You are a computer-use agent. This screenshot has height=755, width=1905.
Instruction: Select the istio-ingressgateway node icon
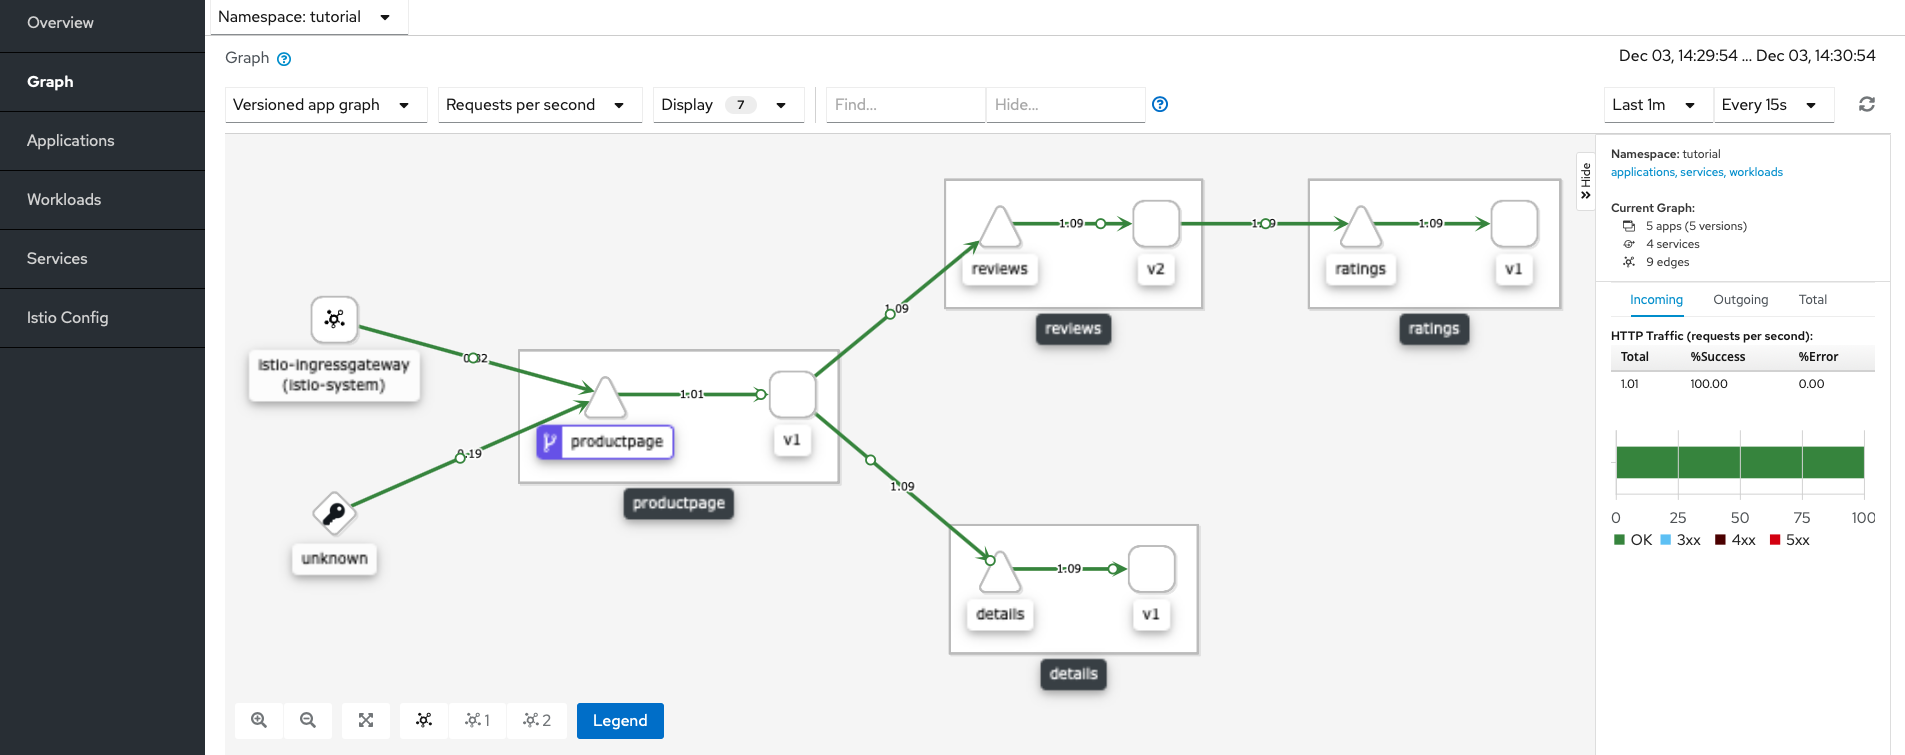pyautogui.click(x=334, y=319)
